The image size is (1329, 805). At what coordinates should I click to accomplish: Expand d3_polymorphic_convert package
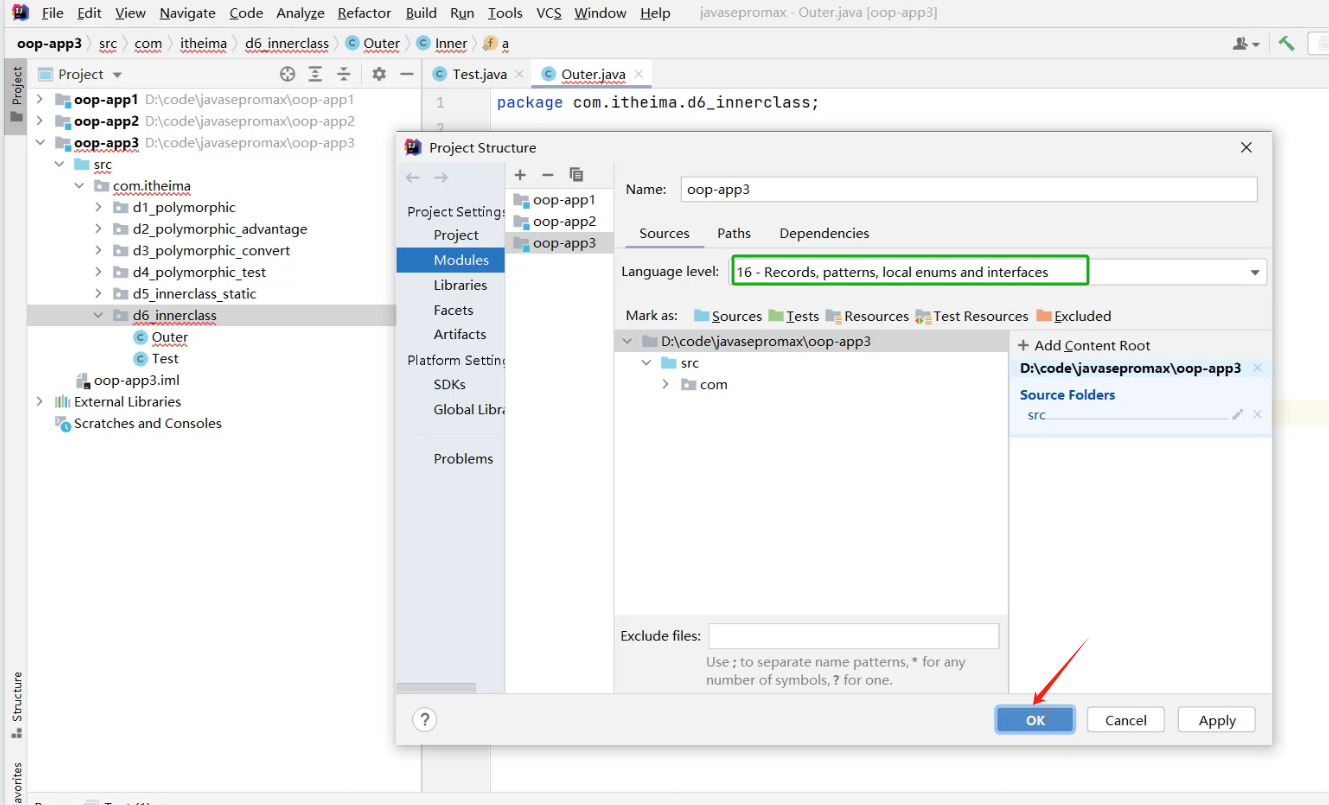(98, 251)
